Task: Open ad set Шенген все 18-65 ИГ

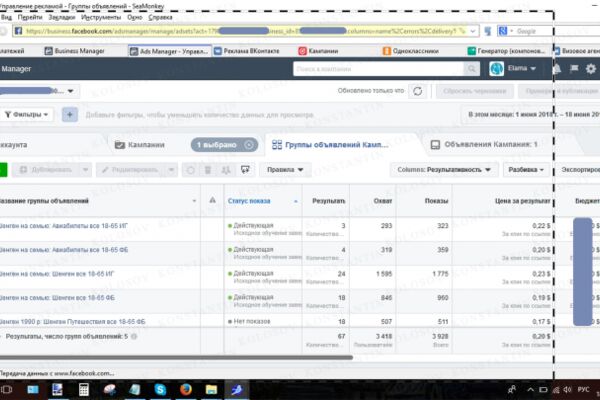Action: point(57,274)
